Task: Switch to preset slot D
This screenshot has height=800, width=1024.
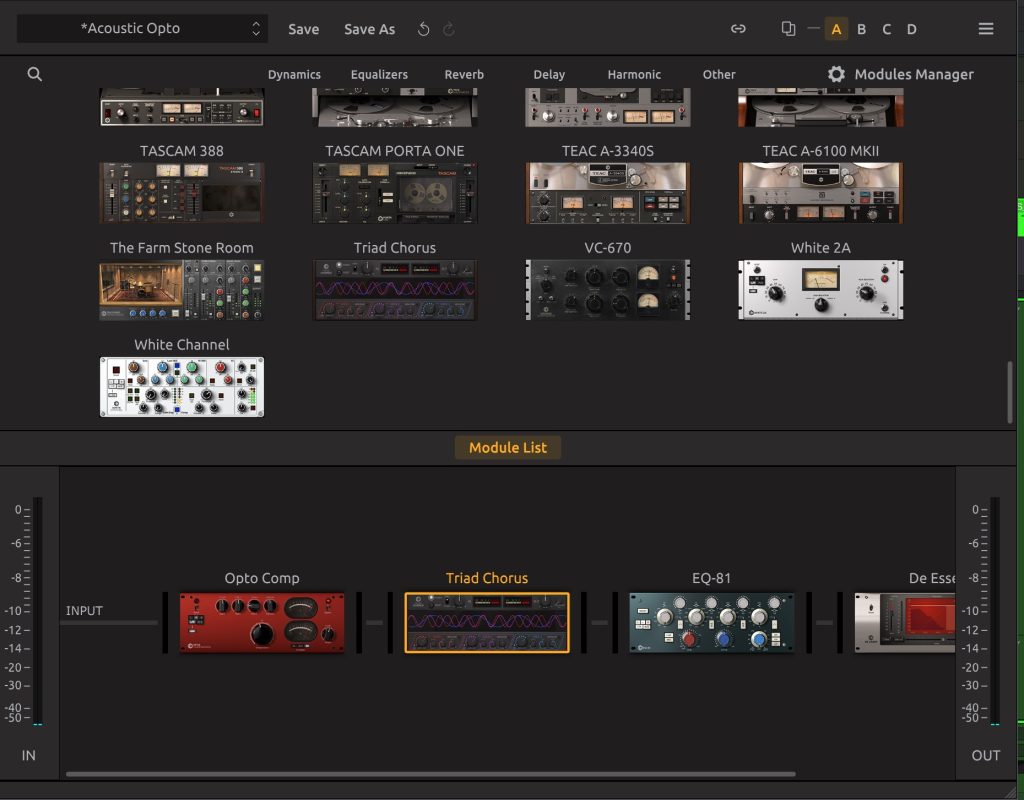Action: coord(911,29)
